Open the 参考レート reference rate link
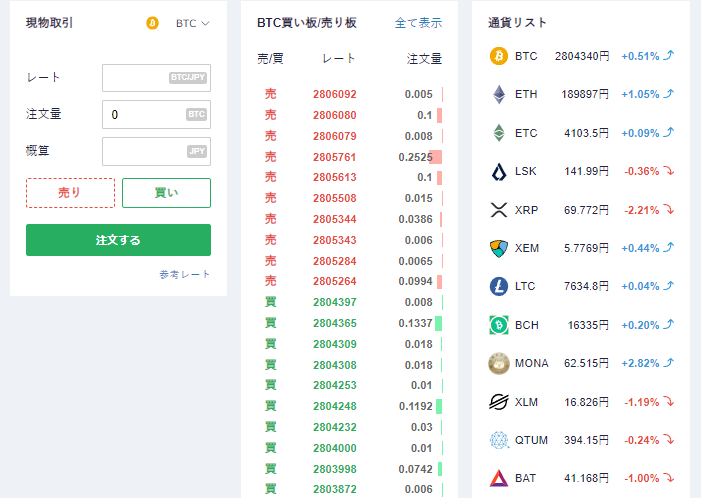 point(184,274)
